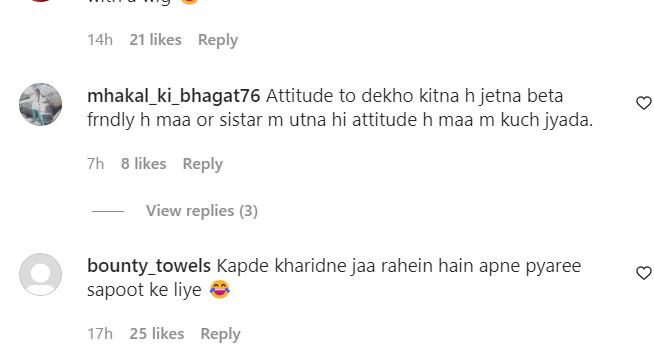Open the mhakal_ki_bhagat76 username link
Image resolution: width=654 pixels, height=364 pixels.
(x=174, y=96)
